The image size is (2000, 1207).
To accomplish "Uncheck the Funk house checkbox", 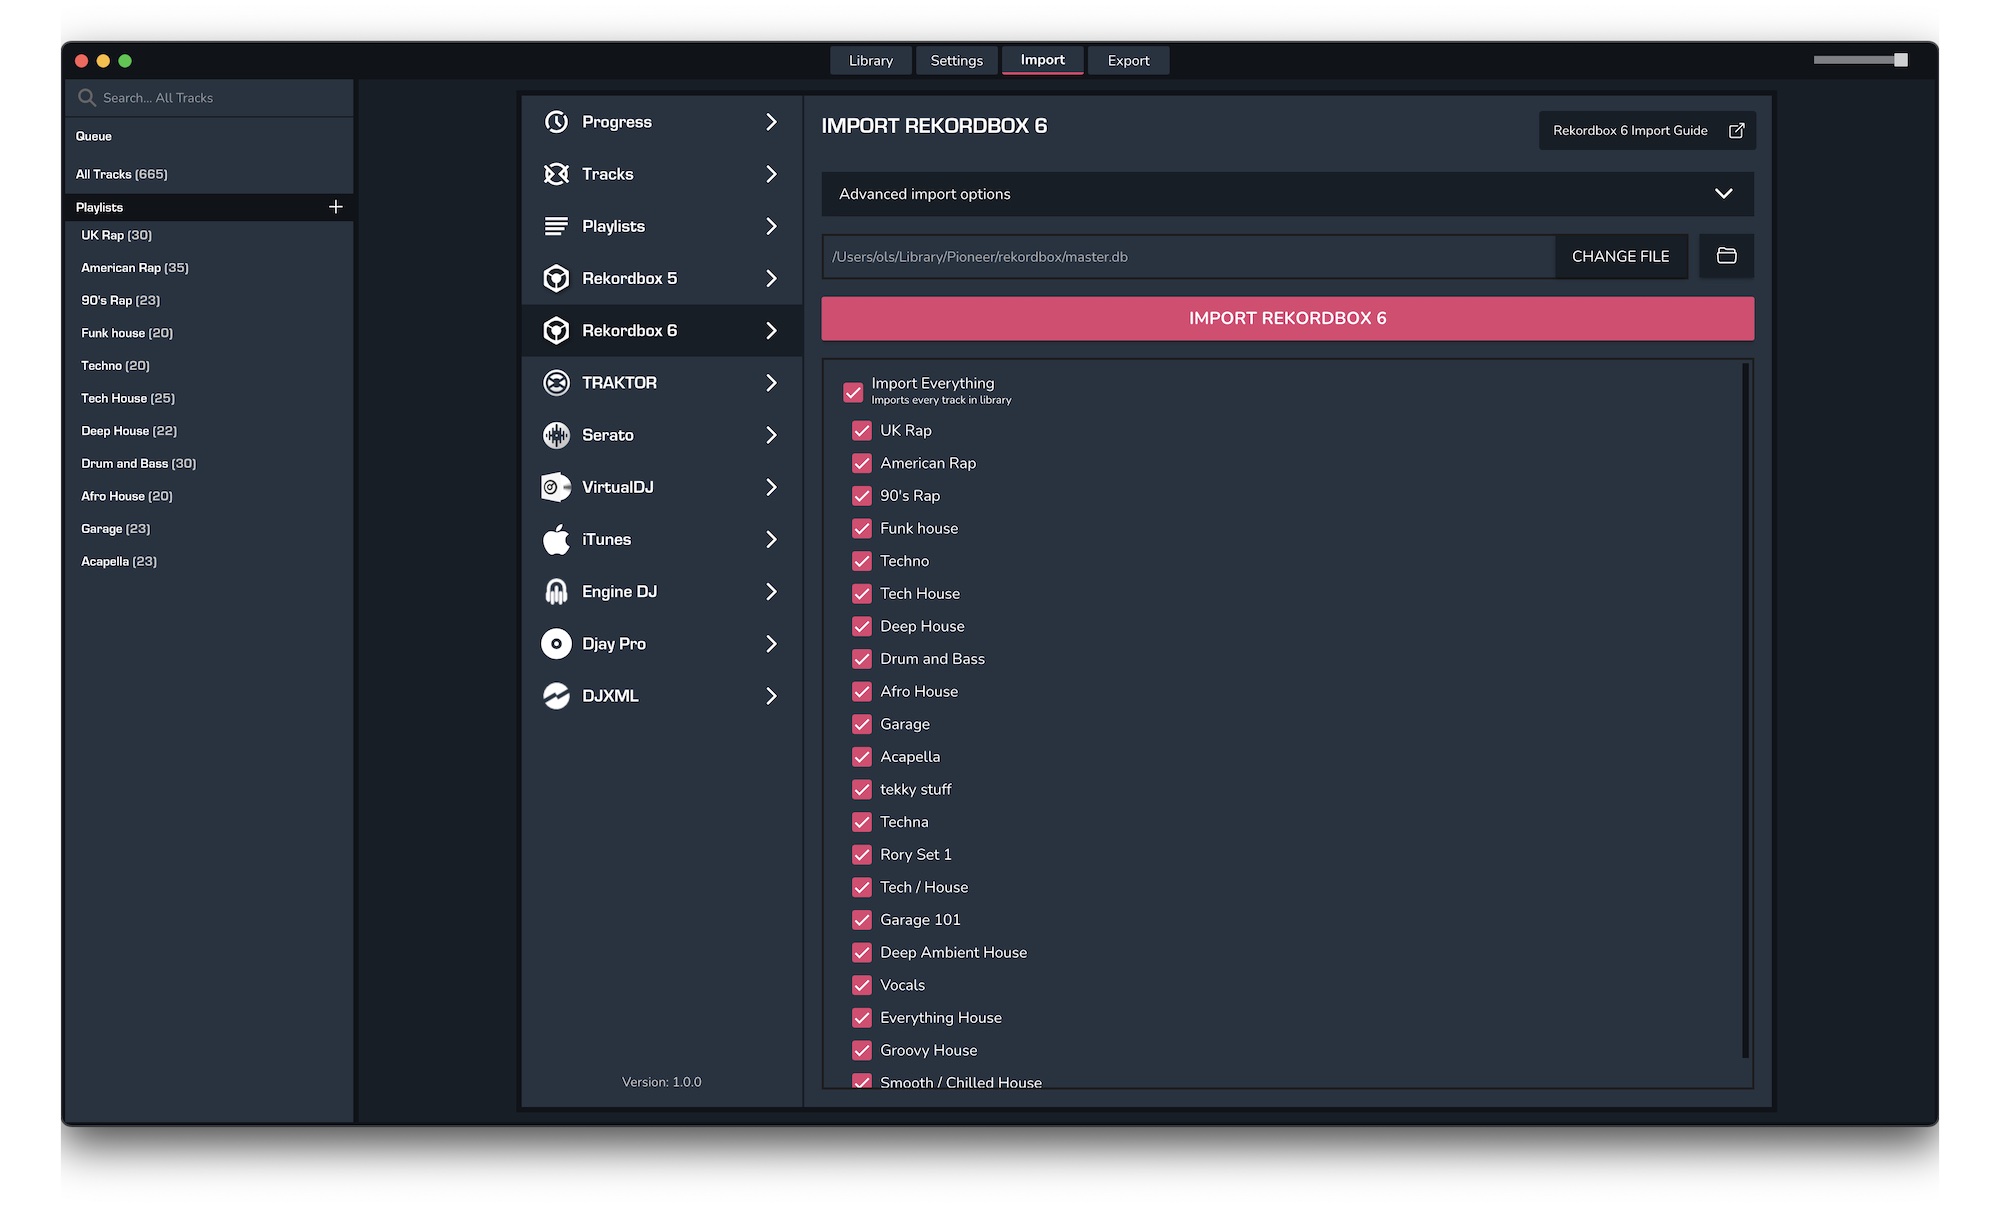I will coord(862,528).
